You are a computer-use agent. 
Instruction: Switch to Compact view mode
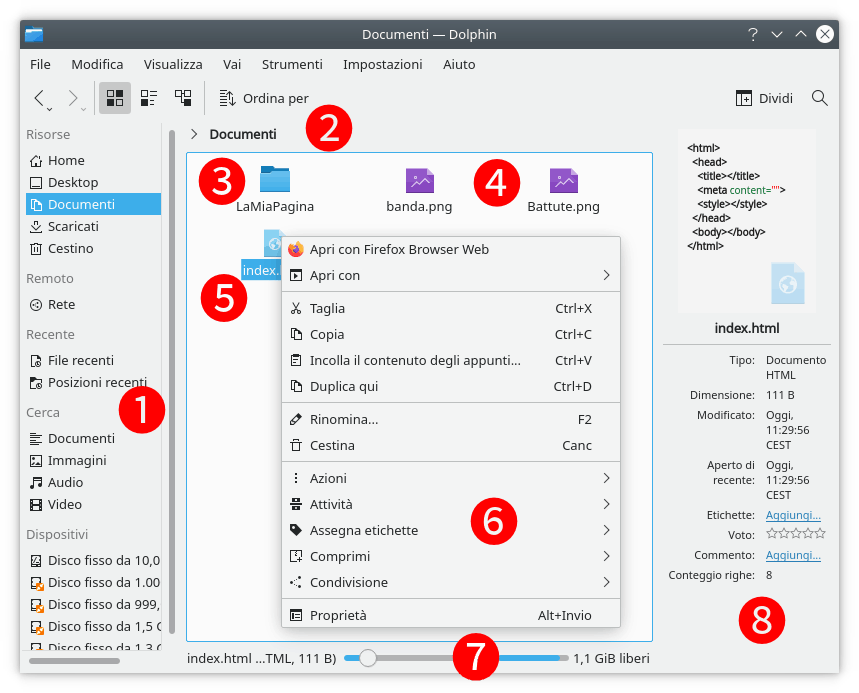pyautogui.click(x=149, y=98)
